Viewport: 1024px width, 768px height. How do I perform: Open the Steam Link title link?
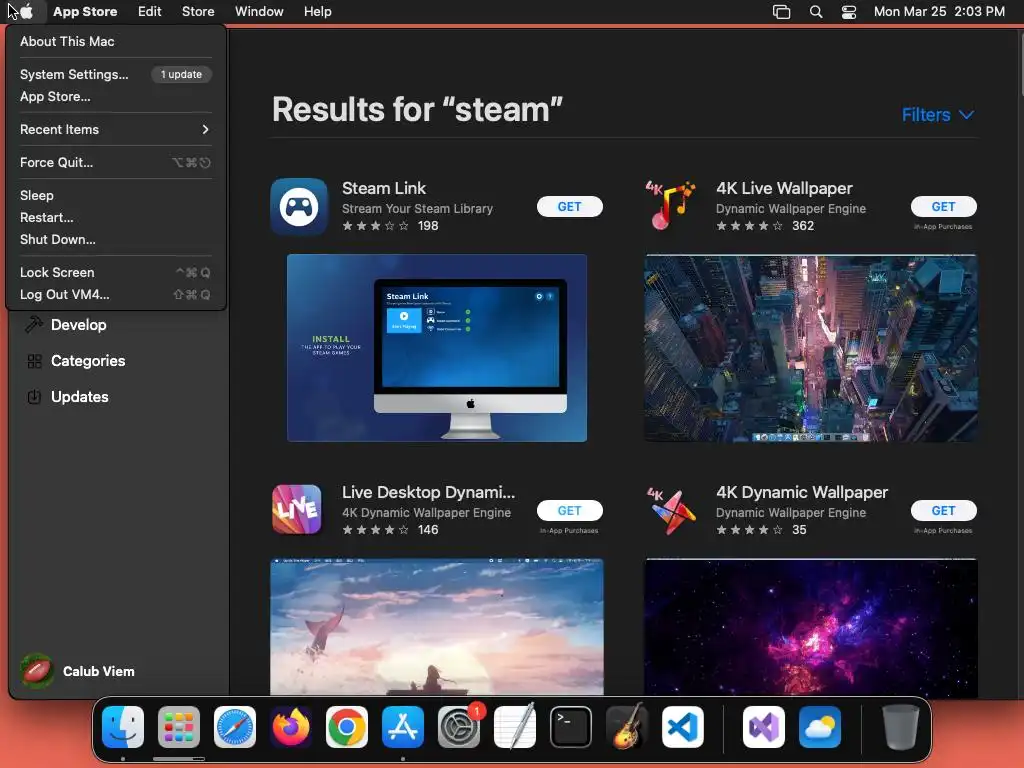(384, 188)
